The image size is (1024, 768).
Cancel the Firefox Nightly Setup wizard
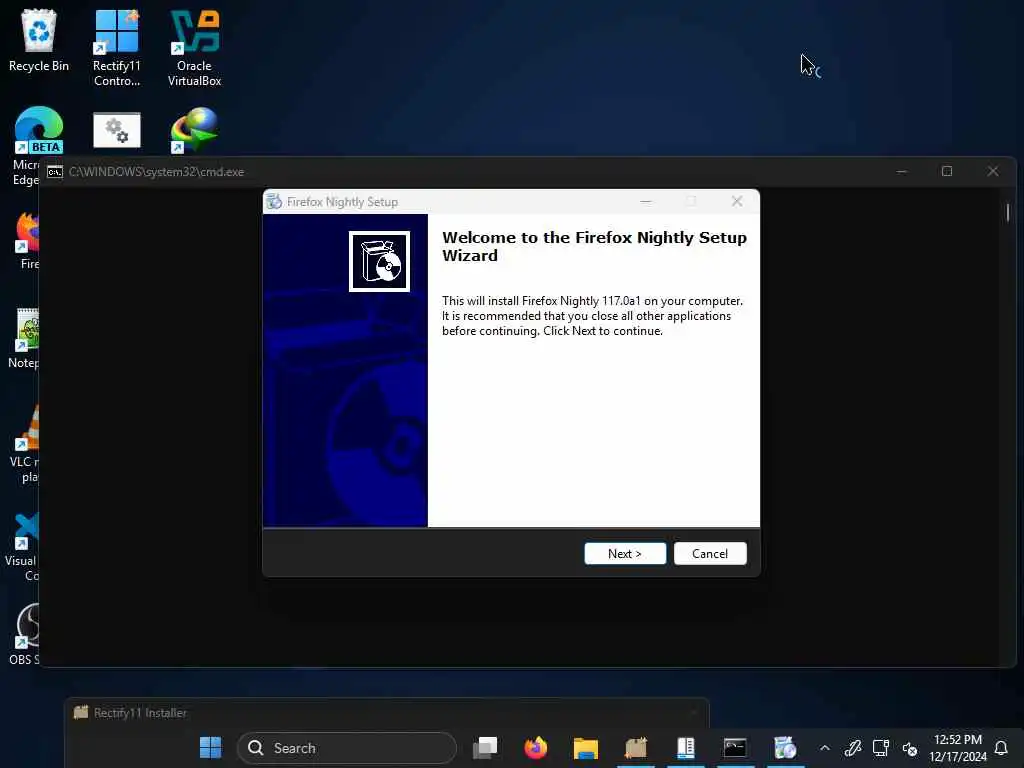tap(710, 553)
